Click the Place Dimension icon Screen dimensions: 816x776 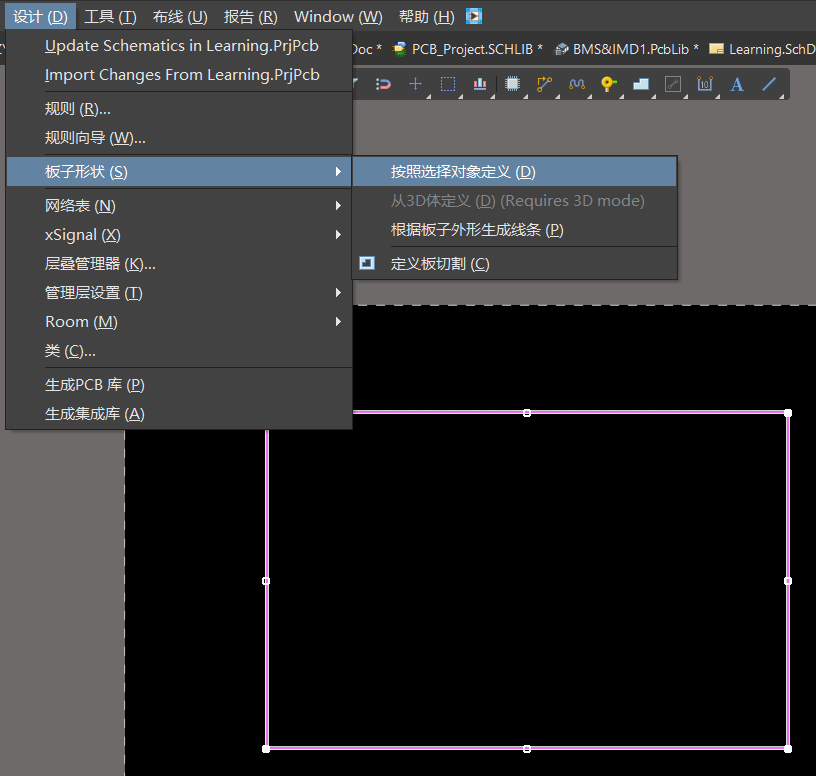(705, 85)
